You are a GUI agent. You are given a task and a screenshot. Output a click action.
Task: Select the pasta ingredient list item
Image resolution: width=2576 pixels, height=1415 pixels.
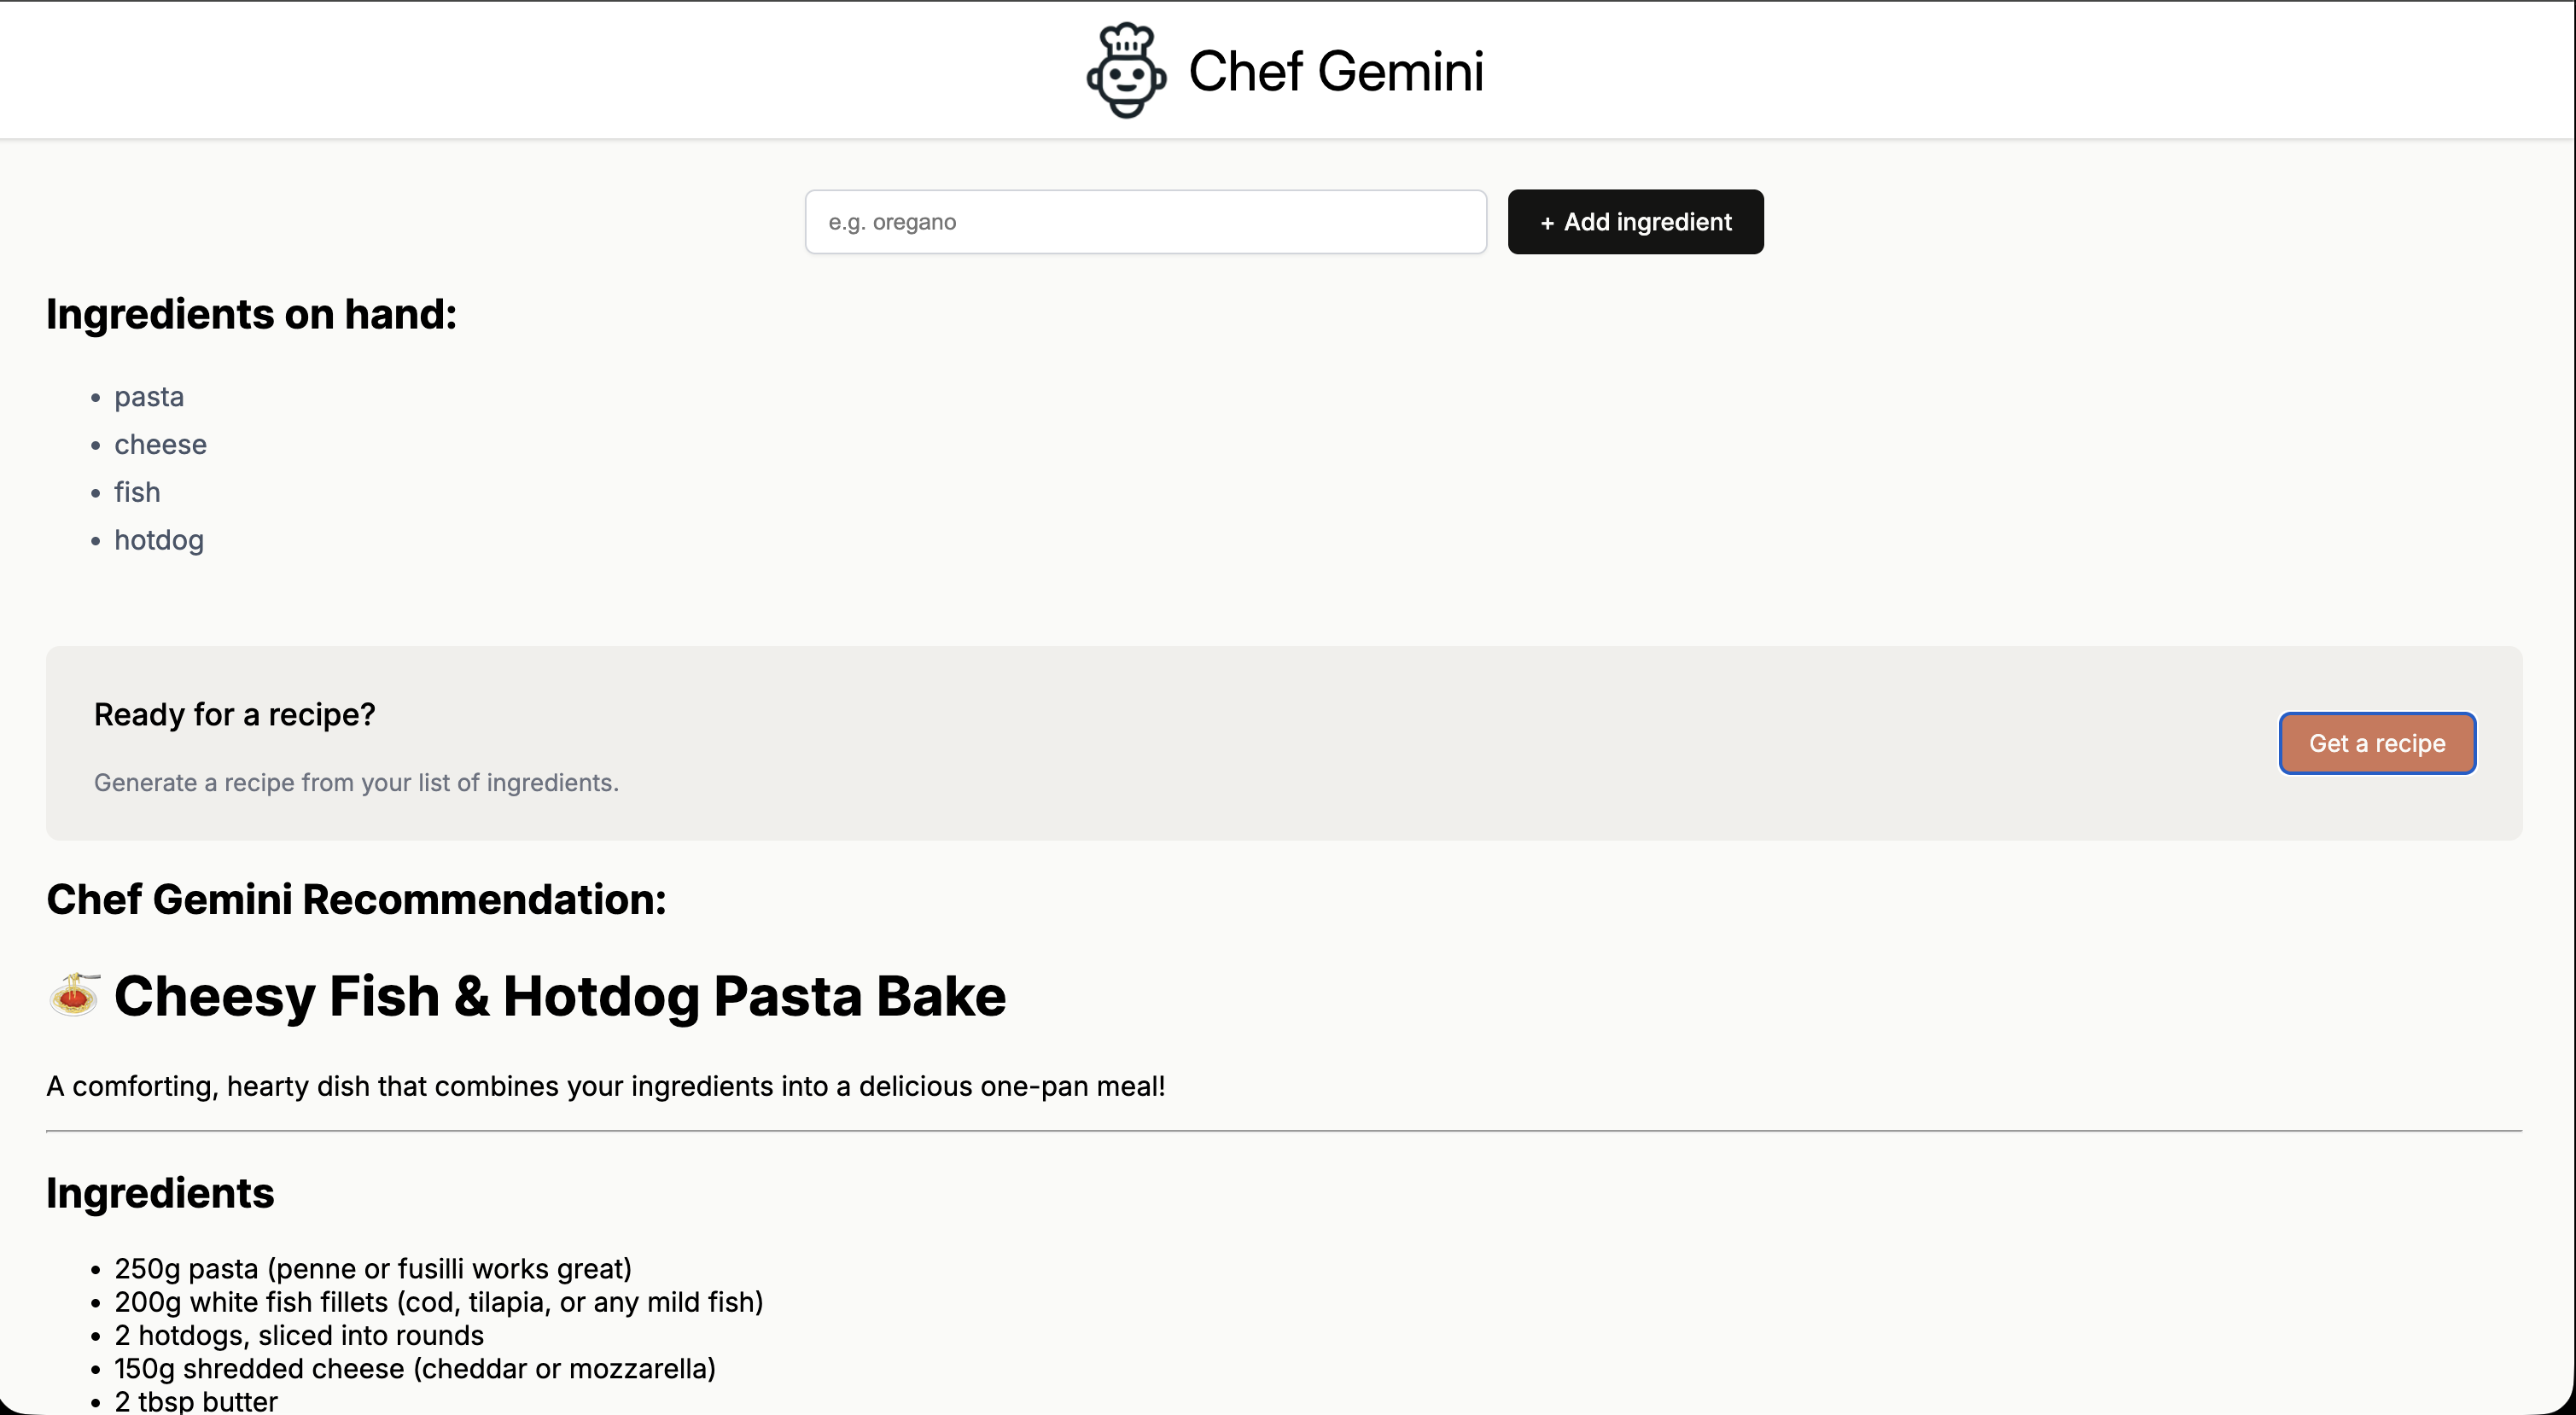[x=149, y=397]
